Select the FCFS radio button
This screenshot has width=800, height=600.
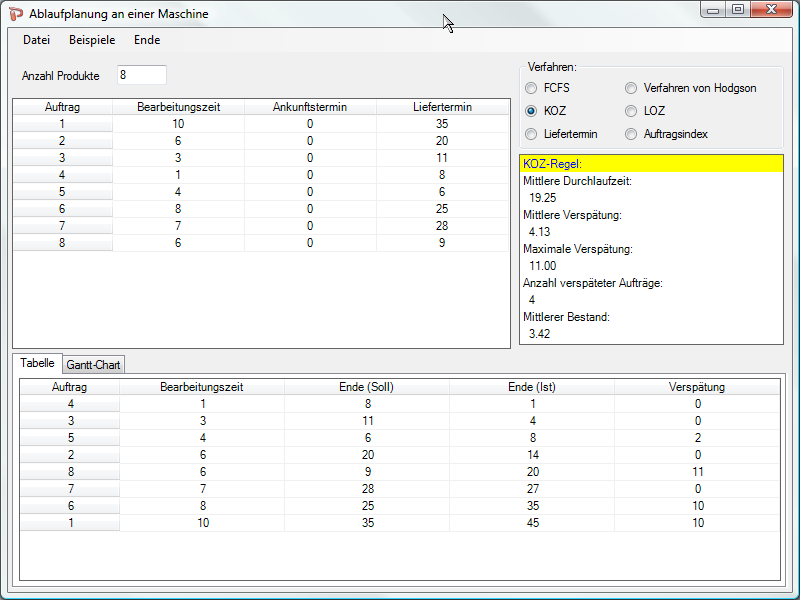point(531,88)
